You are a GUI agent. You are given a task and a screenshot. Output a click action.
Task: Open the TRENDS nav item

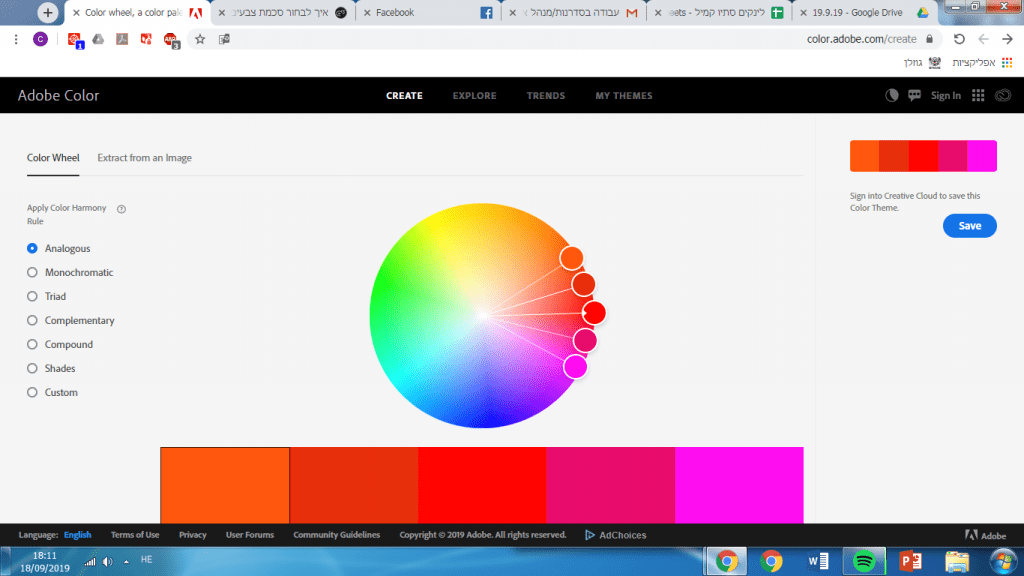tap(546, 95)
